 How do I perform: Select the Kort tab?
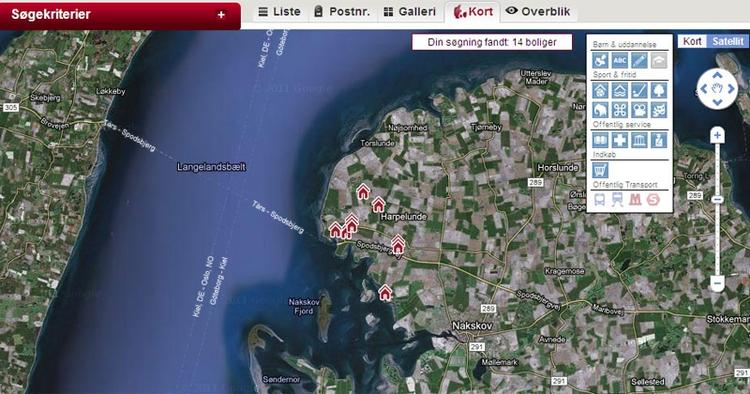[473, 11]
